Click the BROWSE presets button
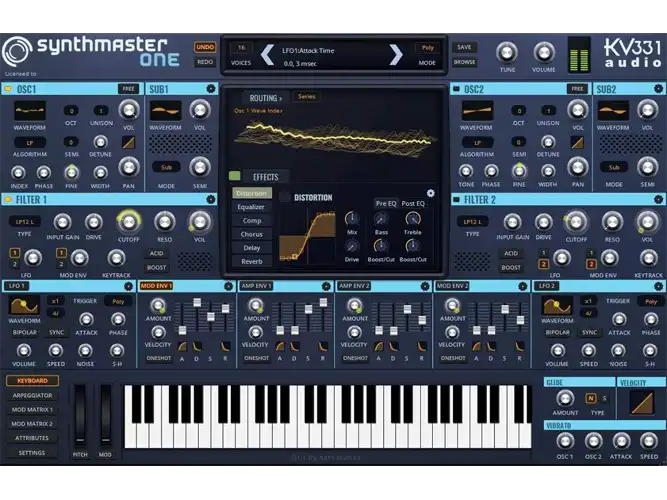This screenshot has width=667, height=500. point(464,62)
